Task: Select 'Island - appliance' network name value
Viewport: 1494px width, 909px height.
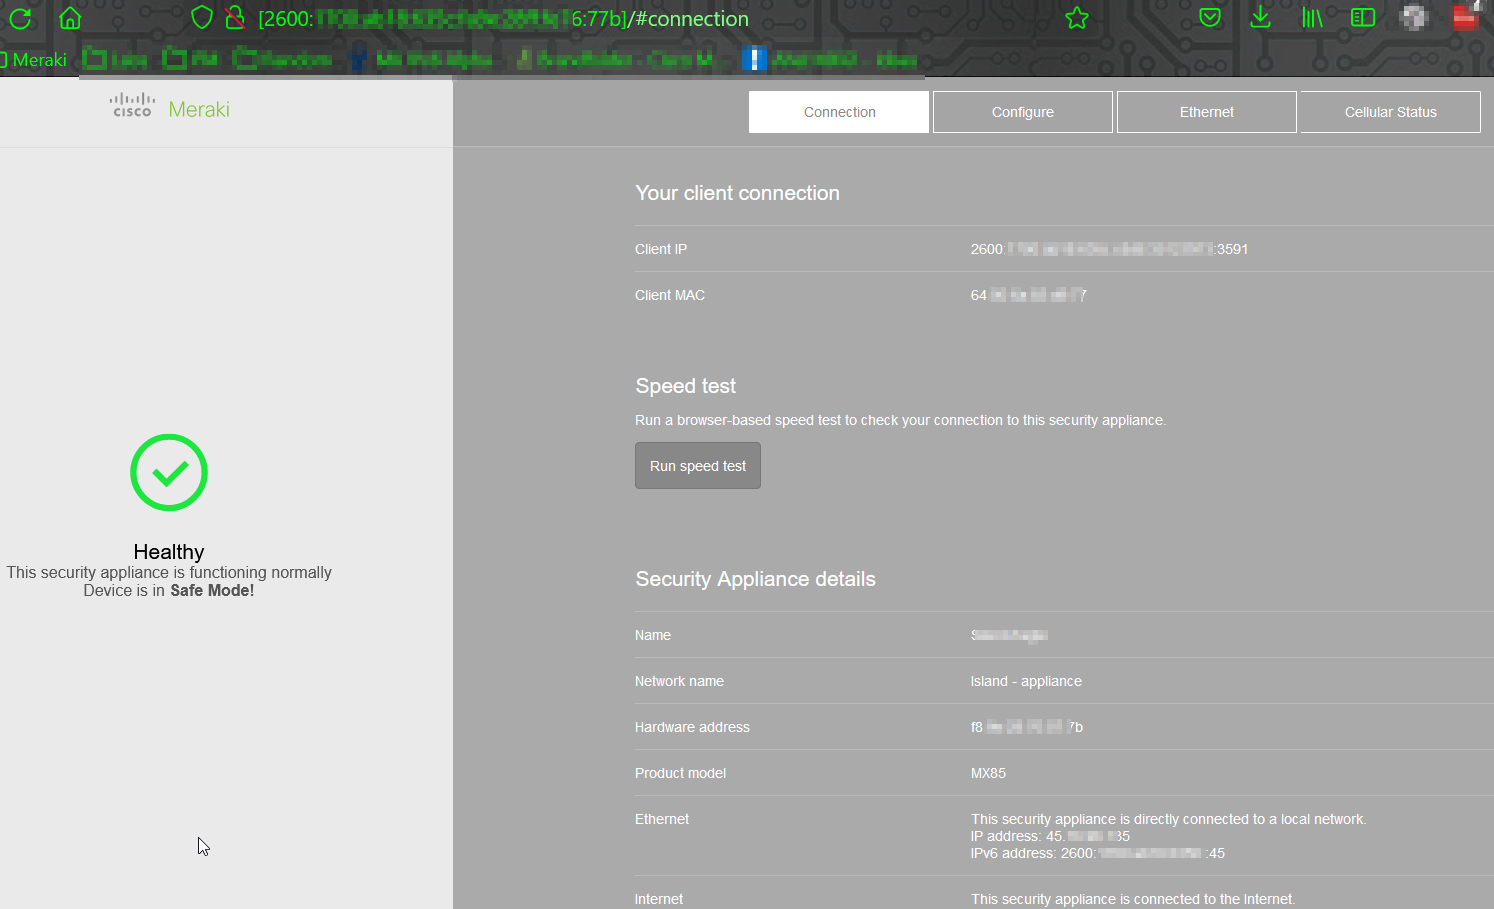Action: tap(1026, 681)
